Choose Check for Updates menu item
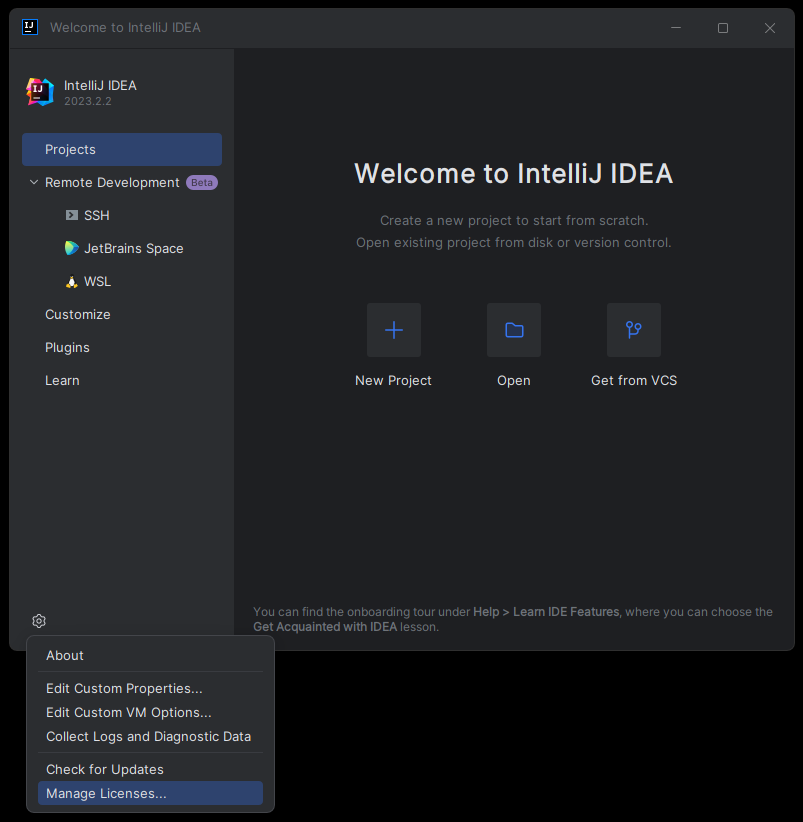The width and height of the screenshot is (803, 822). pyautogui.click(x=150, y=770)
